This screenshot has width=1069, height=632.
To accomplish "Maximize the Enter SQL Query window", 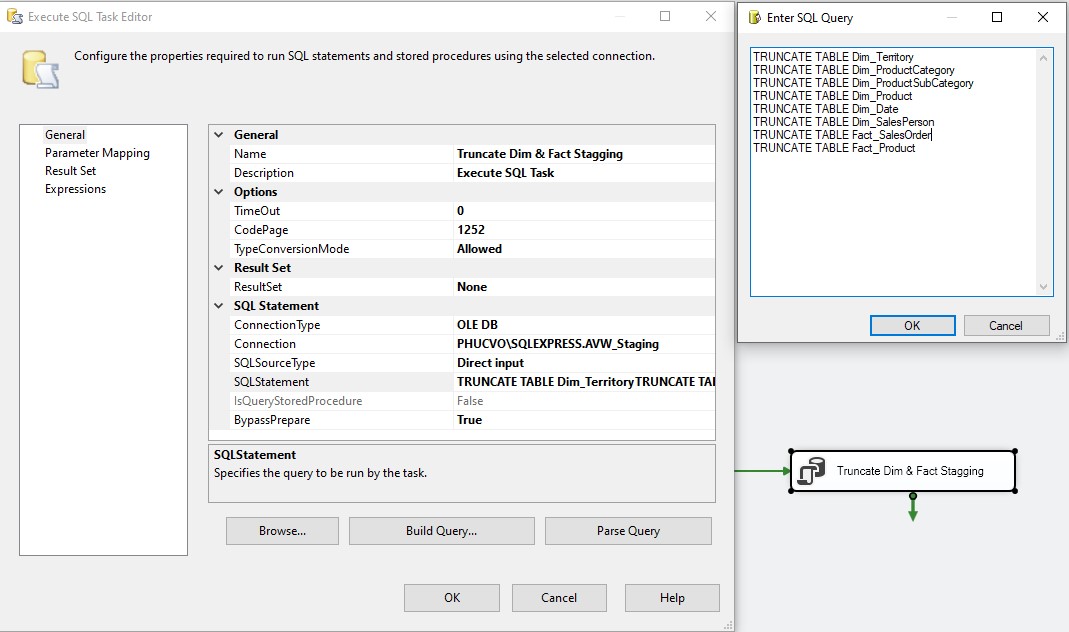I will 997,17.
